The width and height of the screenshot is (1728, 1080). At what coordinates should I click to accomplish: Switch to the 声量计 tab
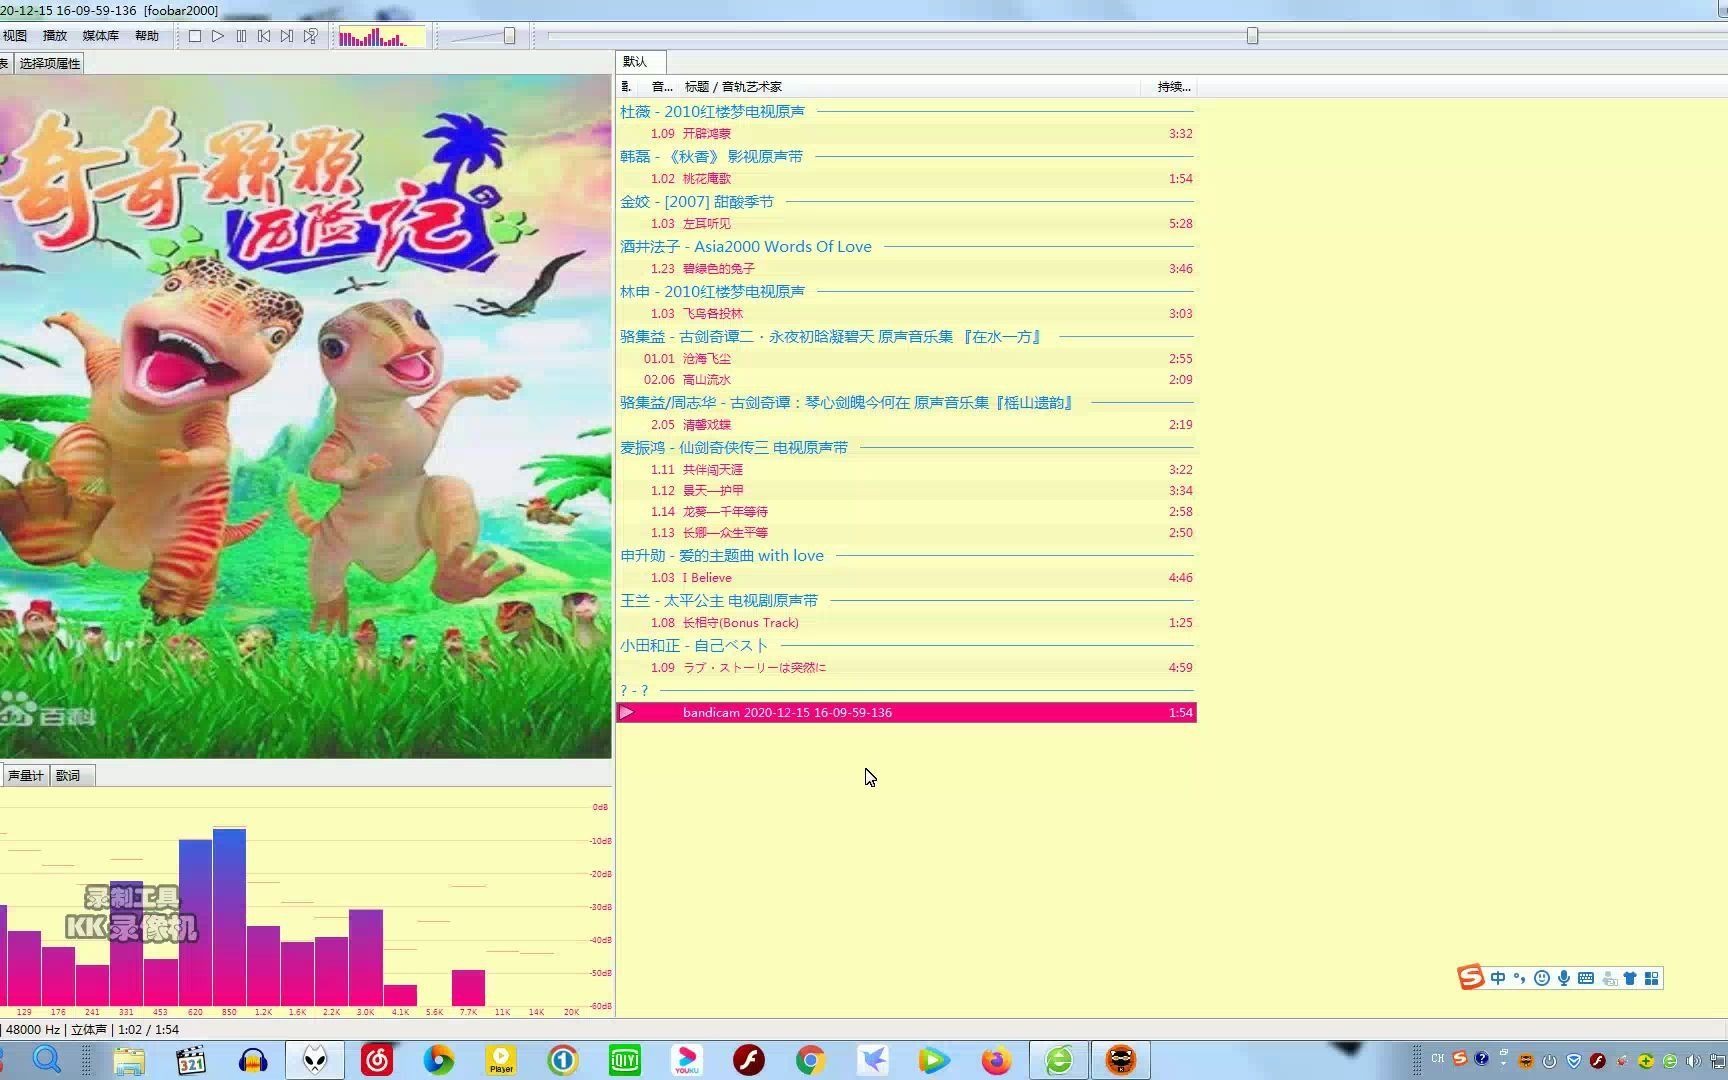25,775
